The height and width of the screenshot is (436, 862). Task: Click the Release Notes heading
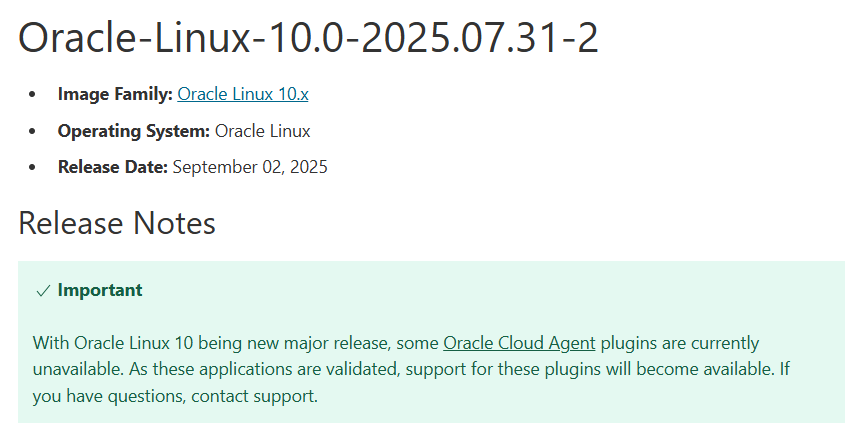point(117,223)
